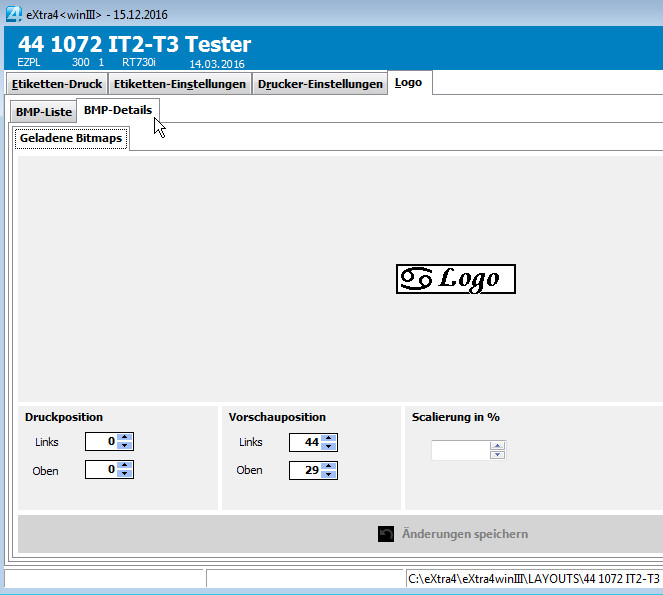Select the Logo bitmap preview image

456,279
